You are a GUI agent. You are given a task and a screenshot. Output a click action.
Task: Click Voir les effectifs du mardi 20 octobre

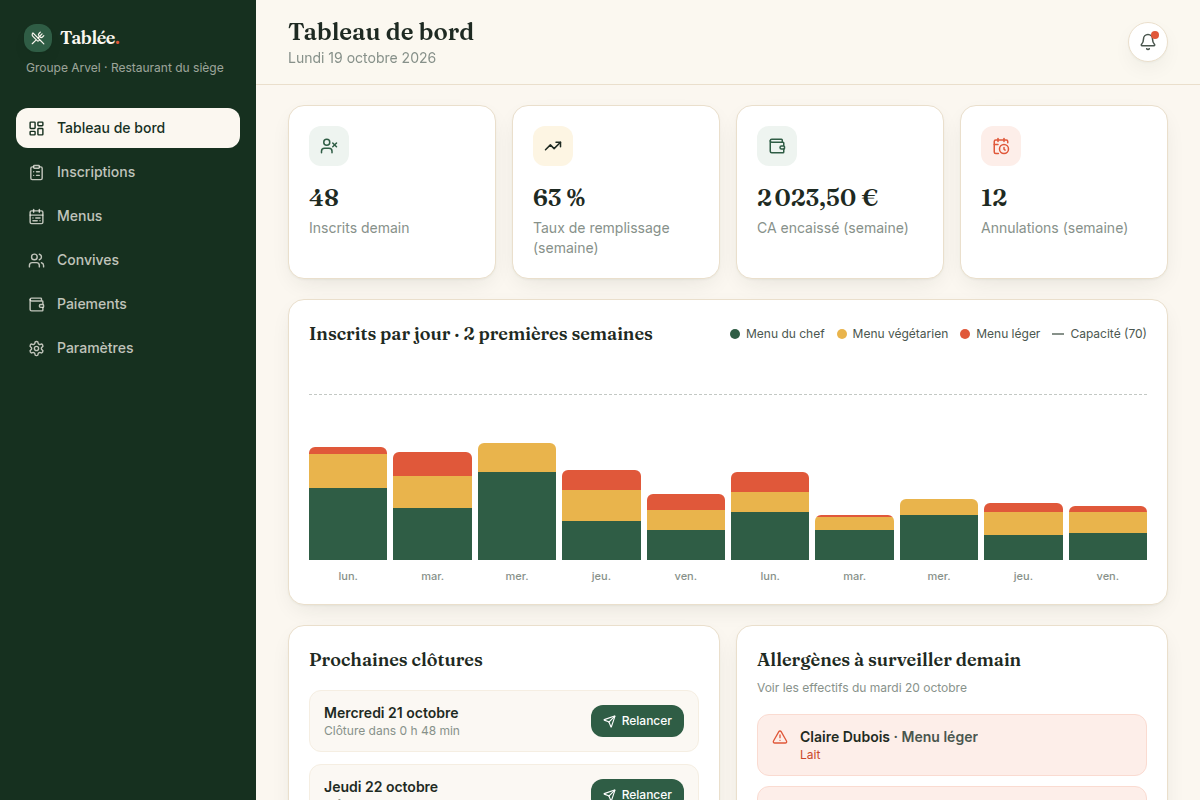[x=862, y=688]
